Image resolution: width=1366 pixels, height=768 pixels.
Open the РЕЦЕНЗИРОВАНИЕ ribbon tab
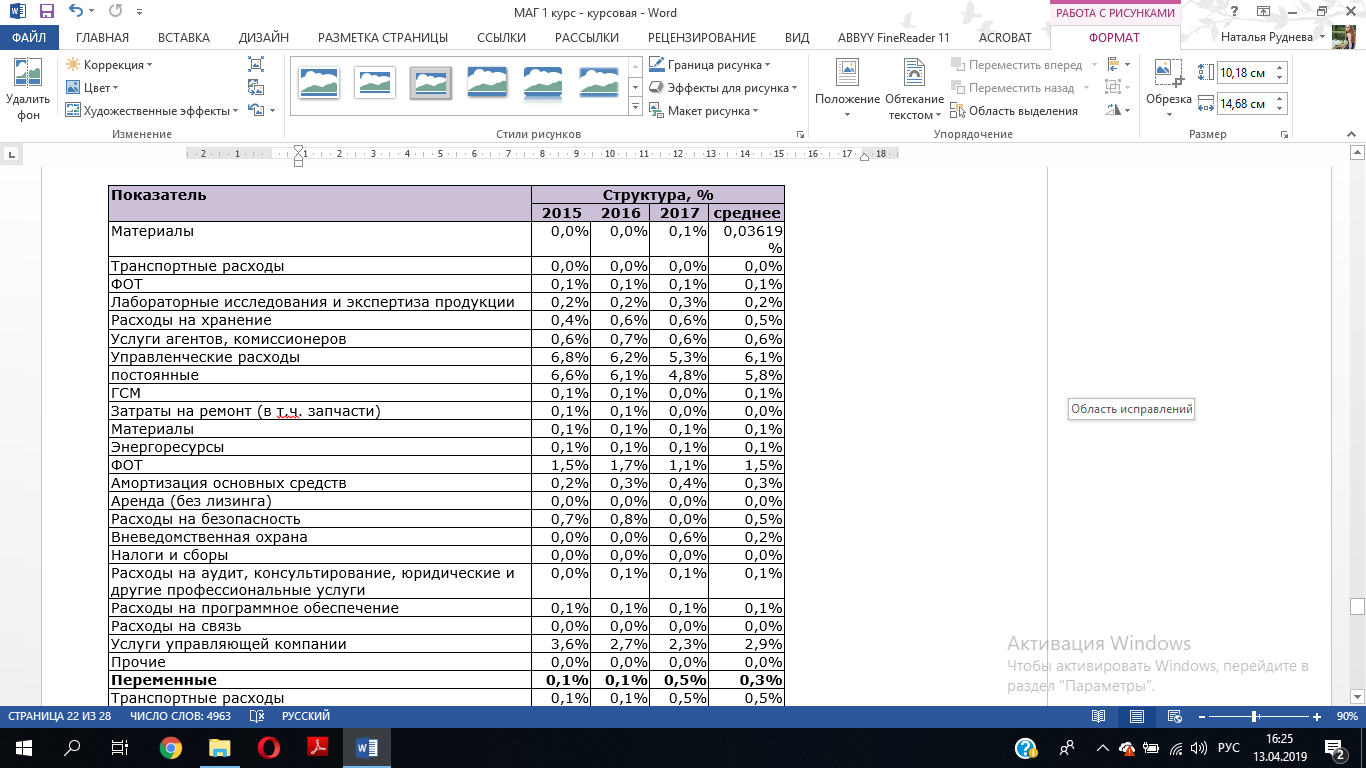tap(701, 38)
